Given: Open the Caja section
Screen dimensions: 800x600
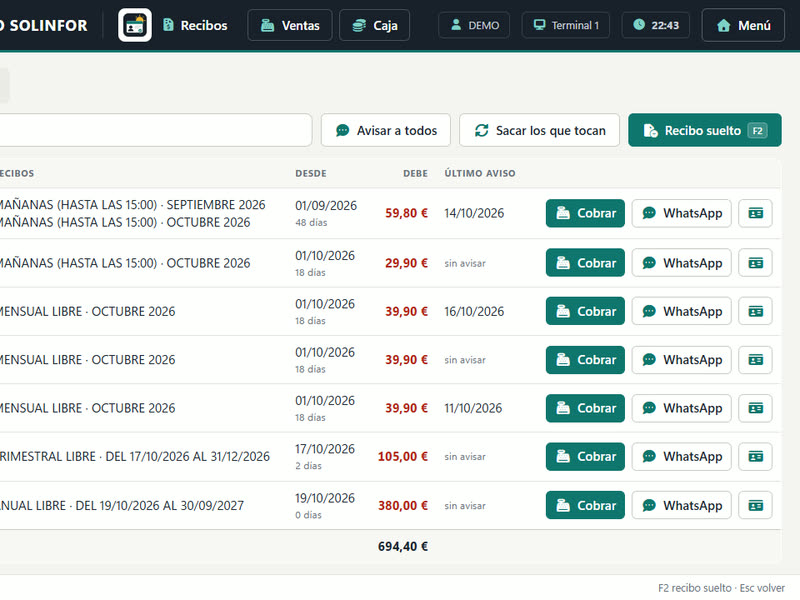Looking at the screenshot, I should point(374,25).
